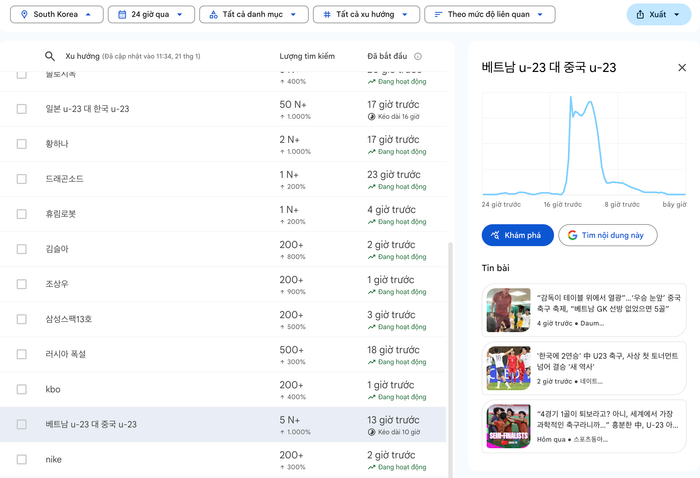This screenshot has width=700, height=478.
Task: Close the 베트남 u-23 대 중국 u-23 detail panel
Action: [x=682, y=68]
